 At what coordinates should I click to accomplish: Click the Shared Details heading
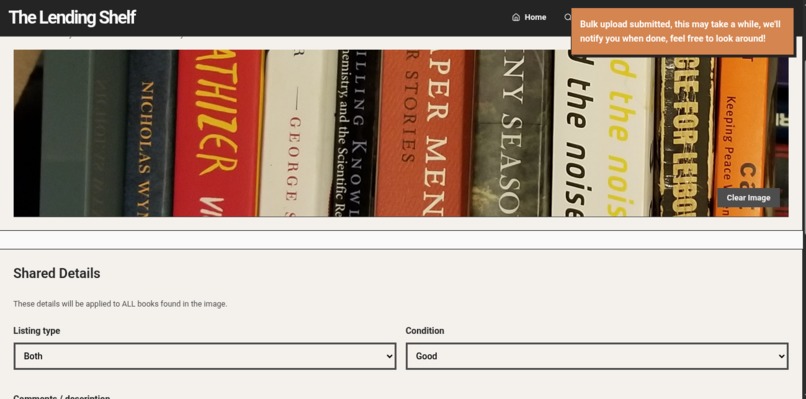pyautogui.click(x=57, y=273)
